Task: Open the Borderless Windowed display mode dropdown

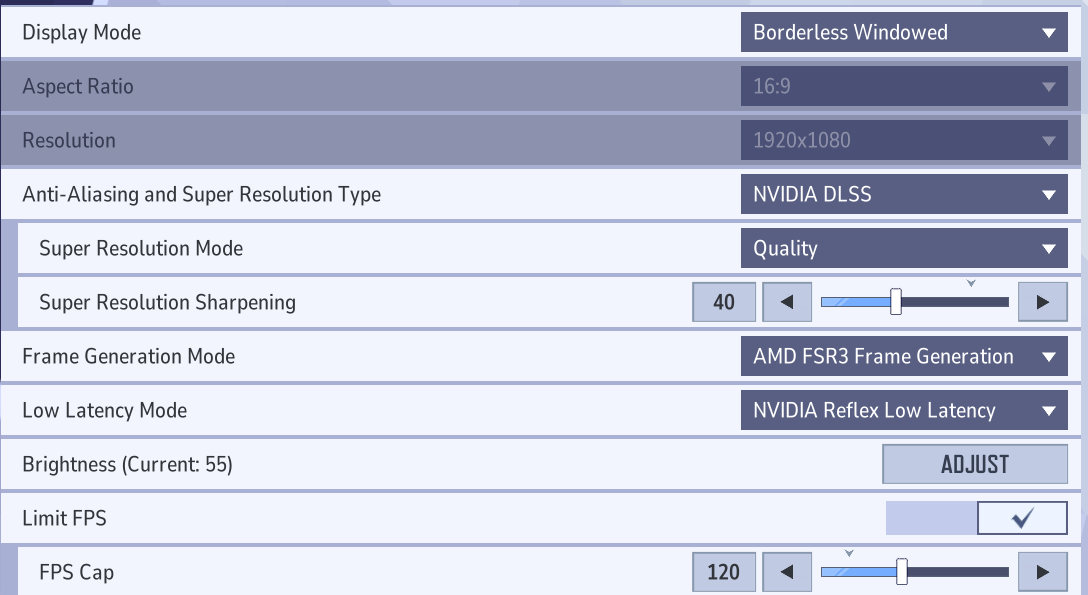Action: click(x=904, y=32)
